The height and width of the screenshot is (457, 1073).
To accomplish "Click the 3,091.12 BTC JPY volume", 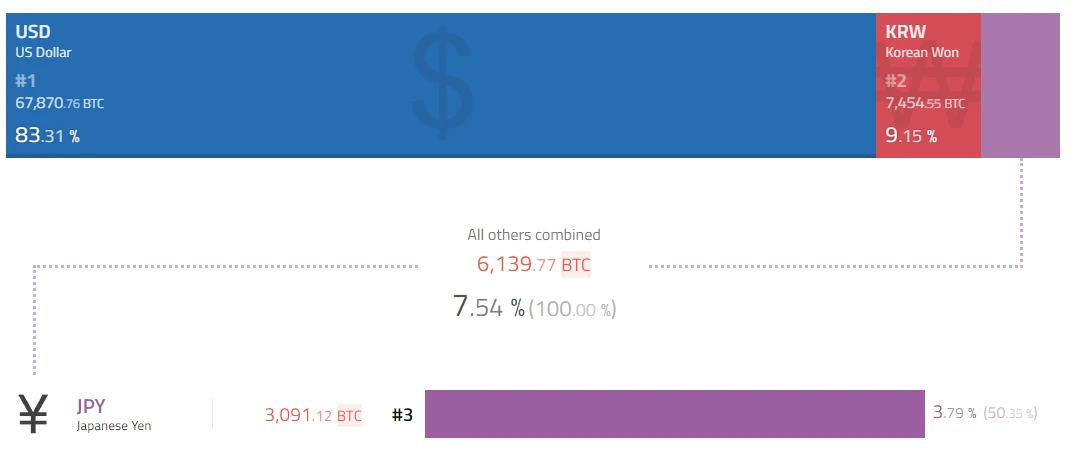I will (x=313, y=415).
